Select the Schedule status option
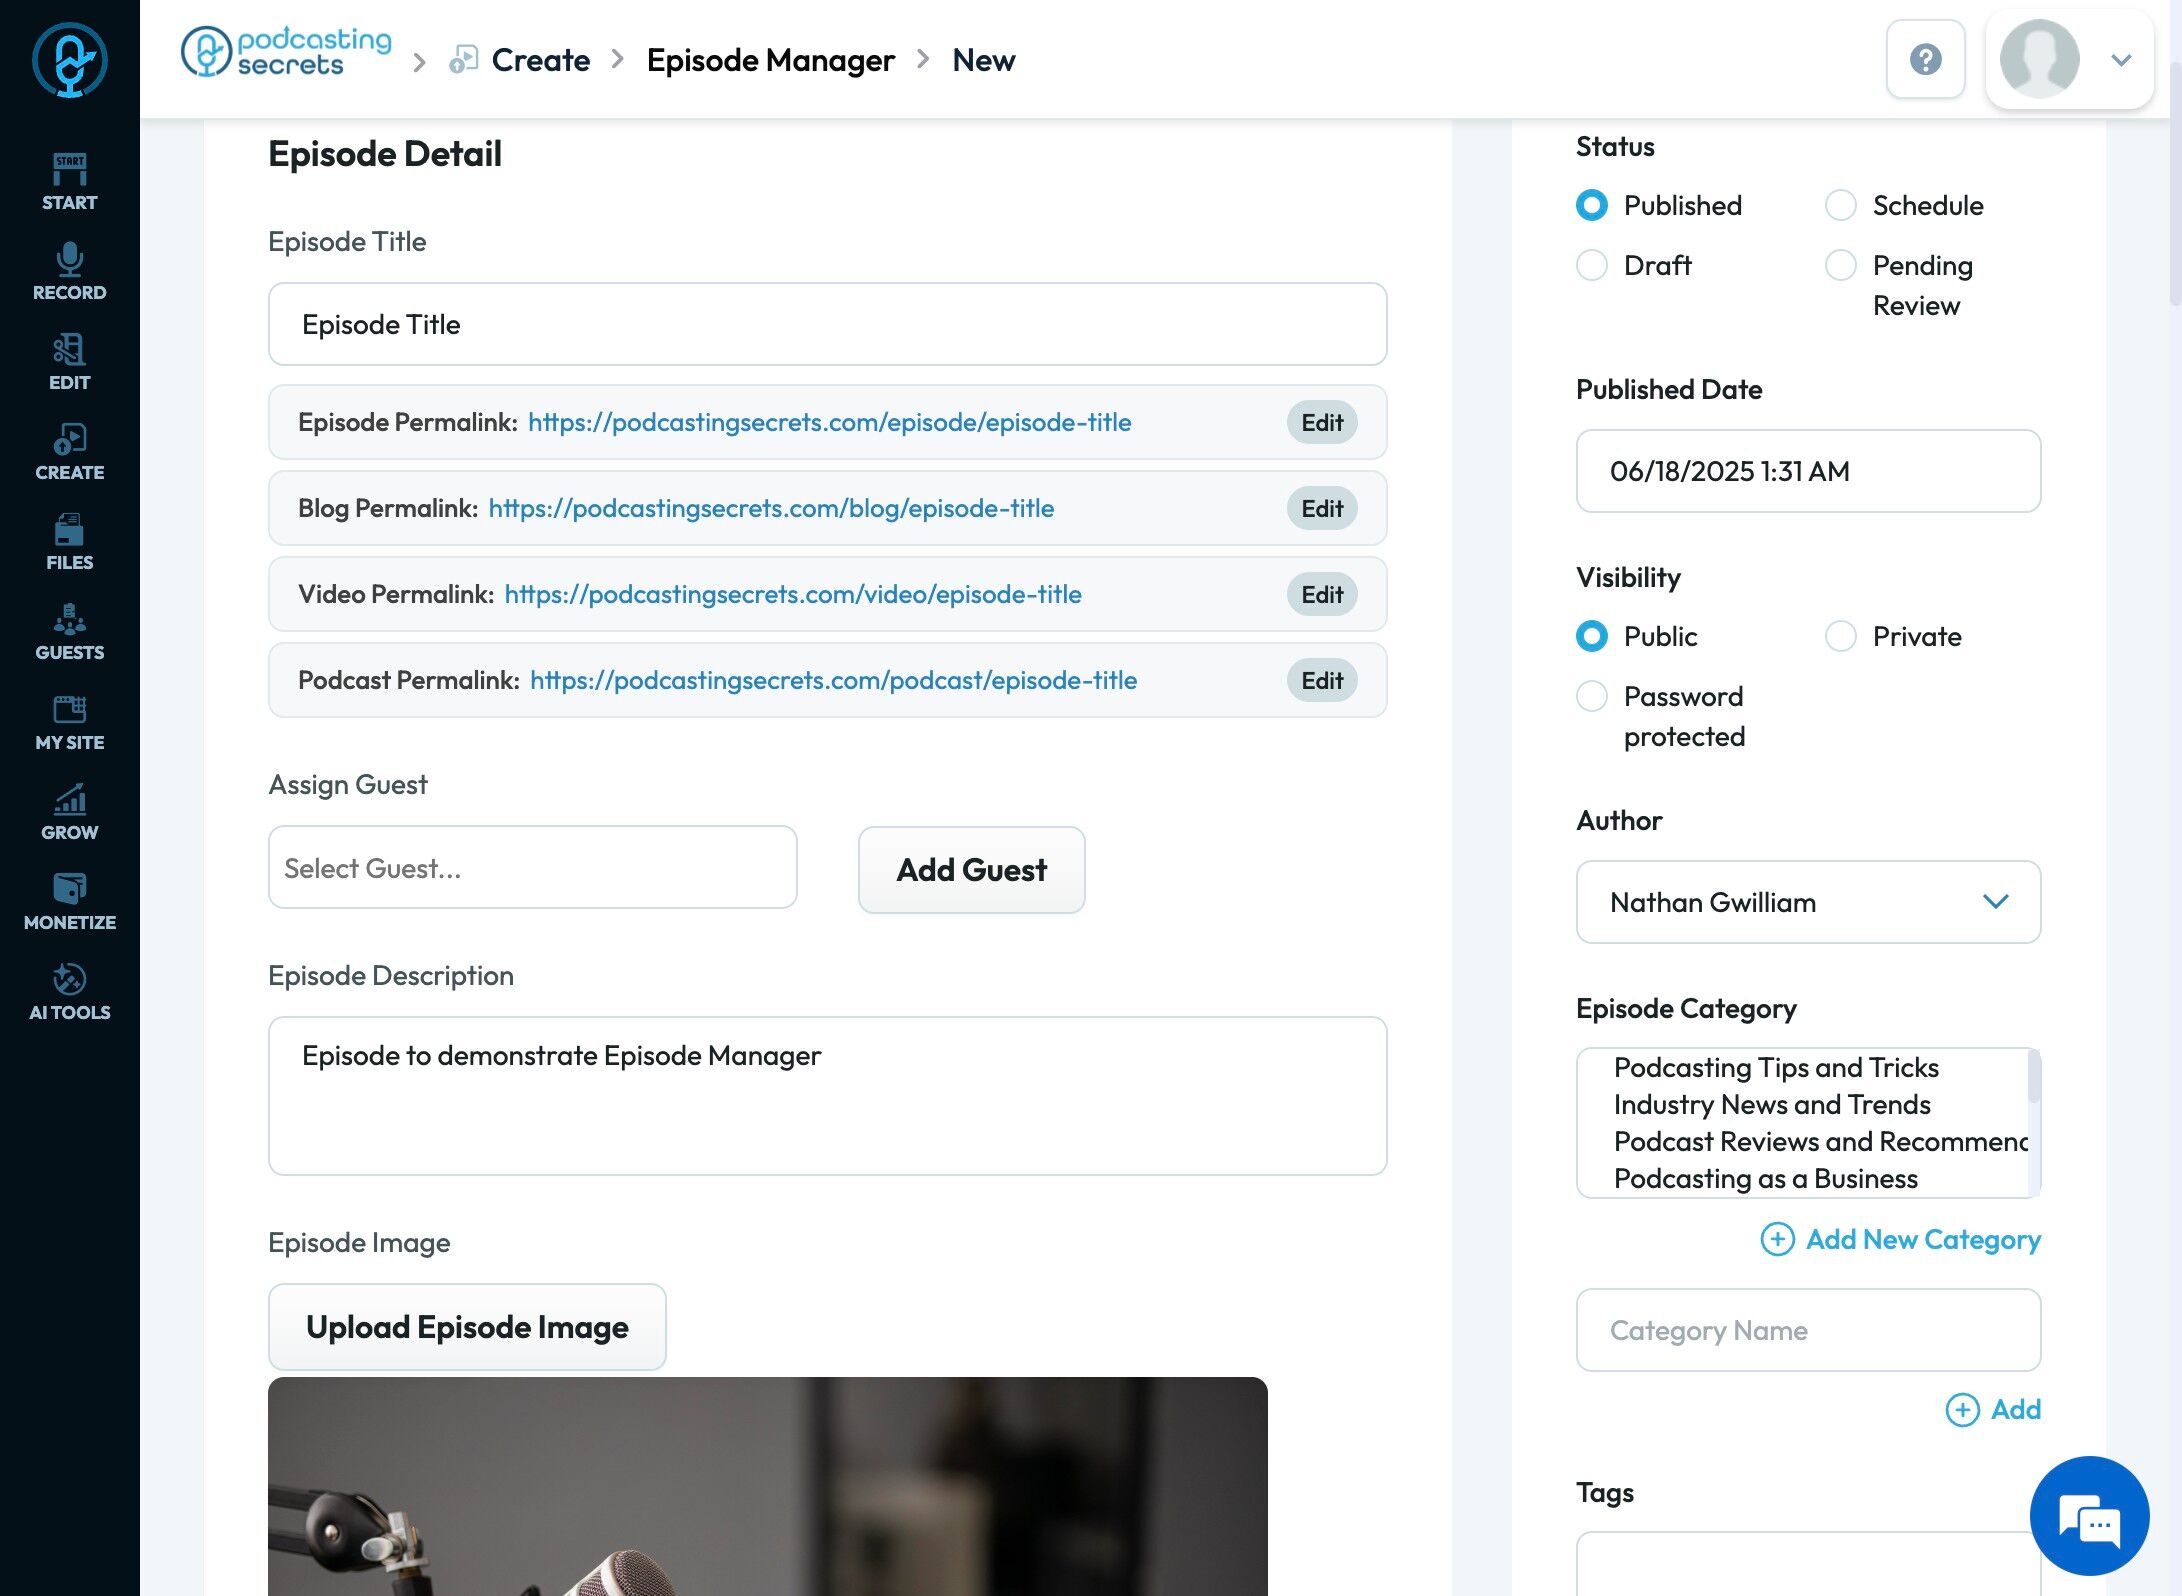Image resolution: width=2182 pixels, height=1596 pixels. (x=1841, y=205)
